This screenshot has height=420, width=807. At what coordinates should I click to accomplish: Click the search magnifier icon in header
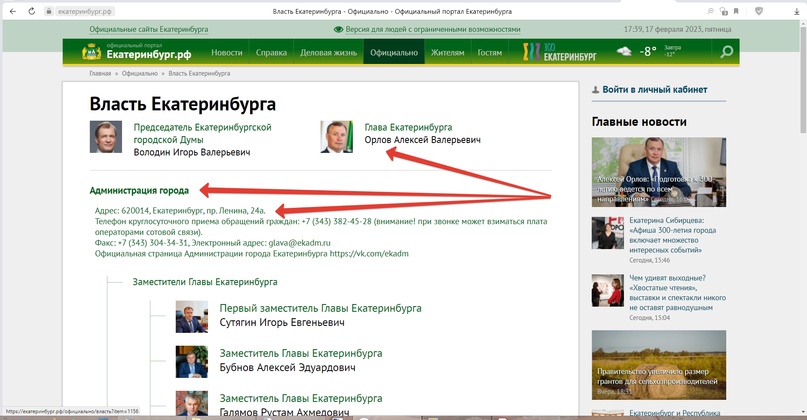pyautogui.click(x=726, y=52)
